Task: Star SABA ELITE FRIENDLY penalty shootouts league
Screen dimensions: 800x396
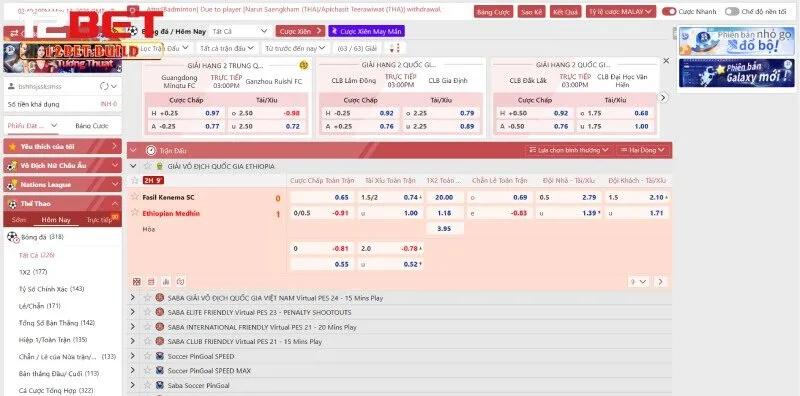Action: pyautogui.click(x=147, y=312)
